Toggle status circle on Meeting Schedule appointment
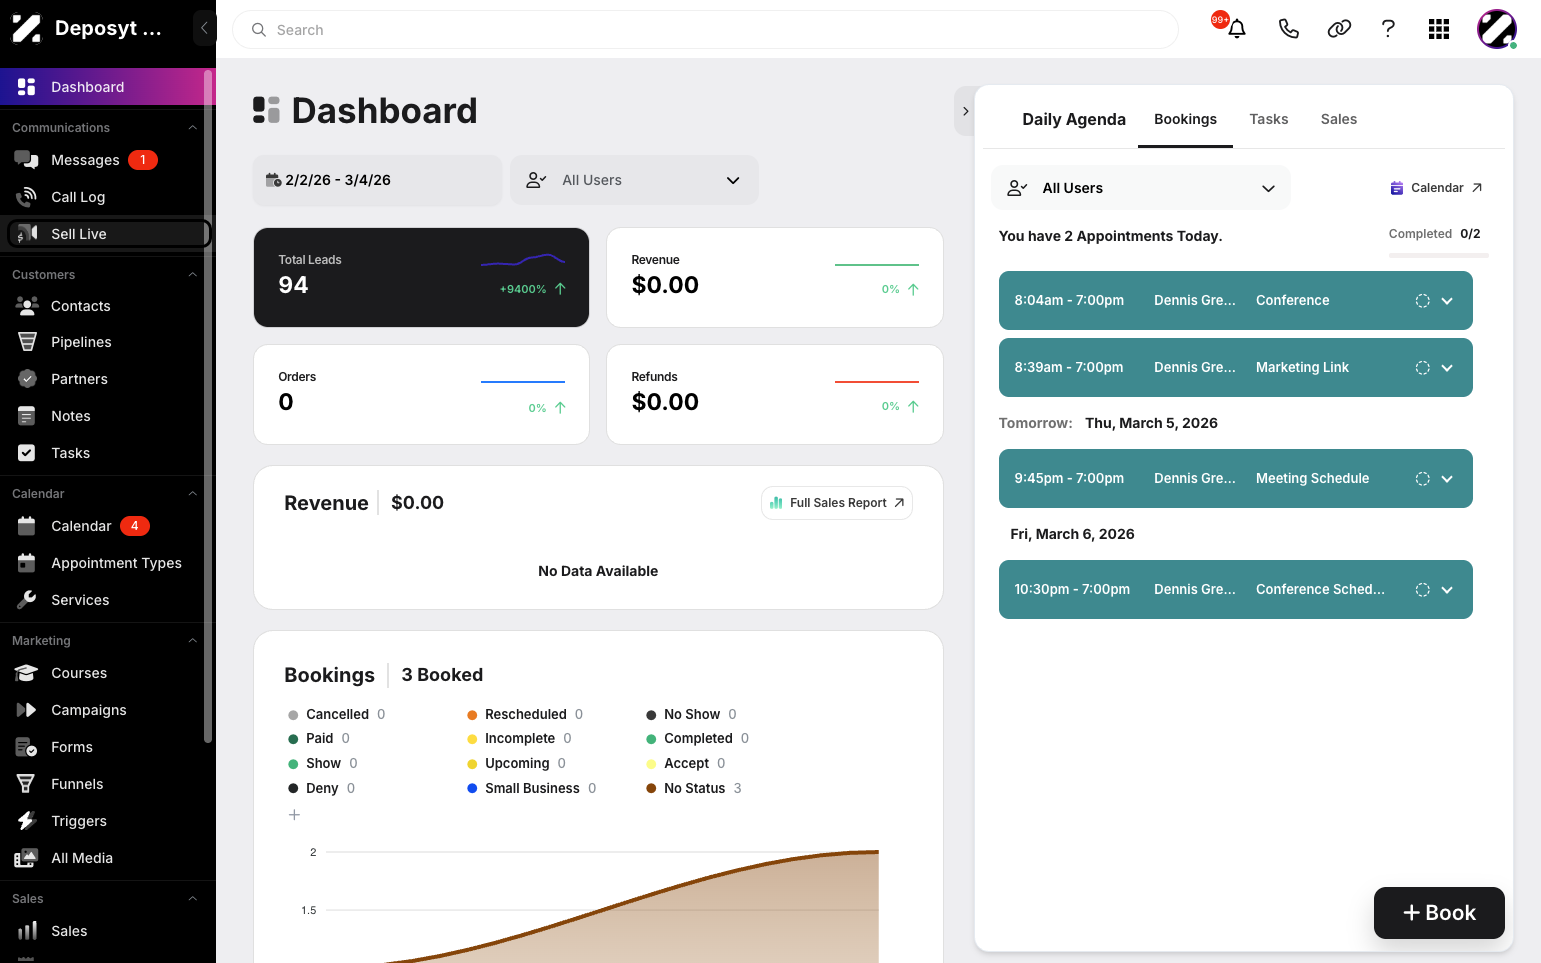Screen dimensions: 1541x963 (1422, 479)
